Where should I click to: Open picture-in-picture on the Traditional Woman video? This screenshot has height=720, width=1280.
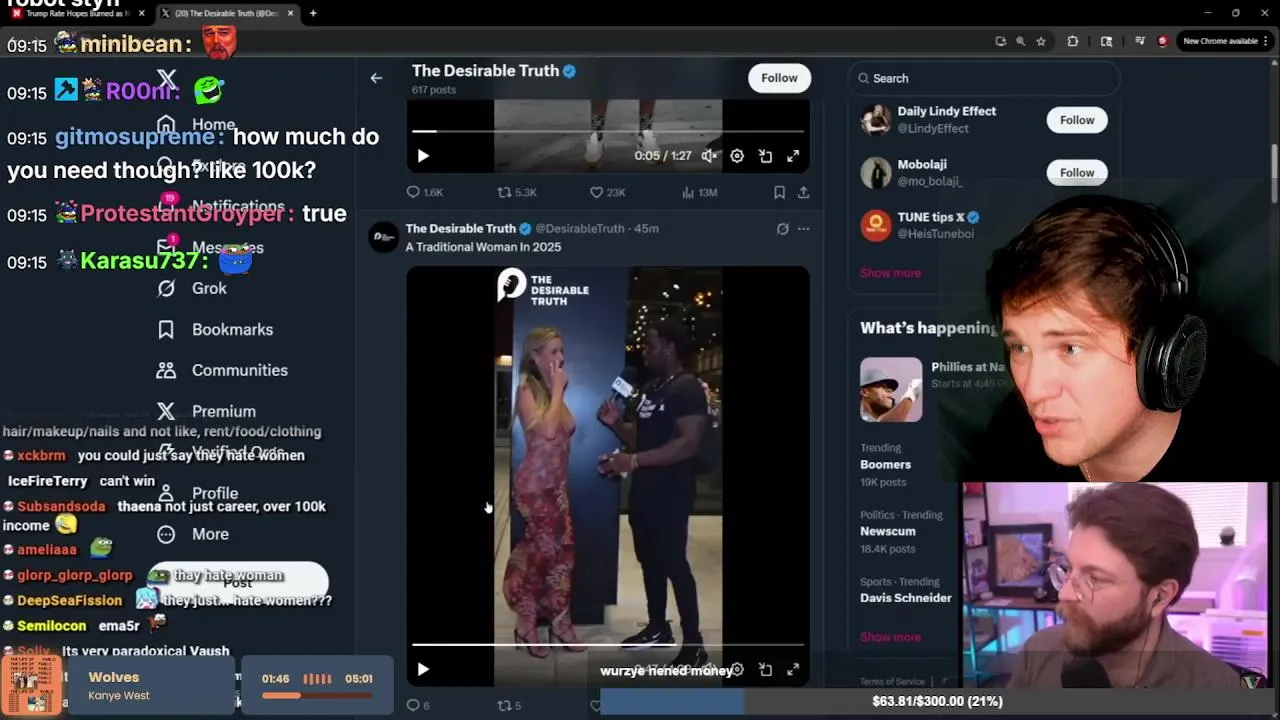click(765, 669)
